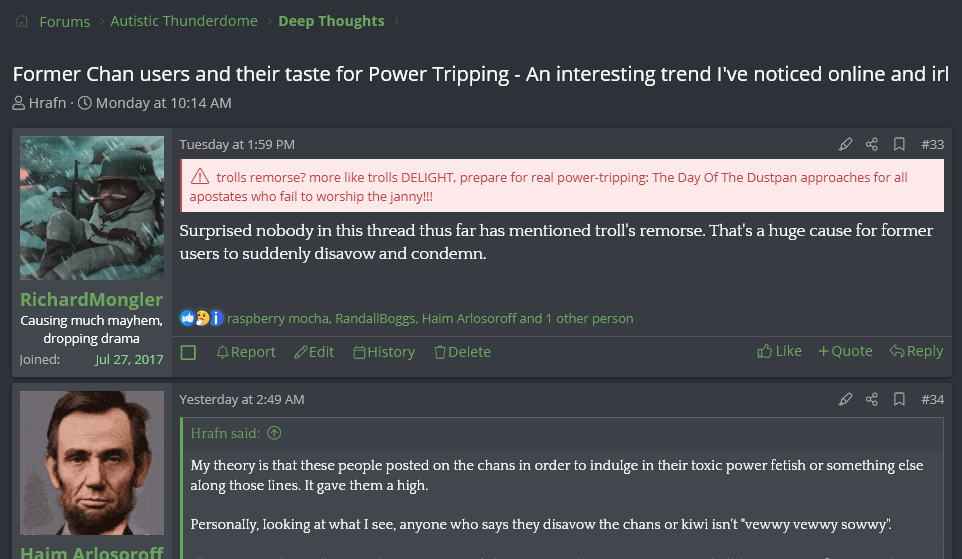Open reaction icons list on post #33
Image resolution: width=962 pixels, height=559 pixels.
point(201,318)
